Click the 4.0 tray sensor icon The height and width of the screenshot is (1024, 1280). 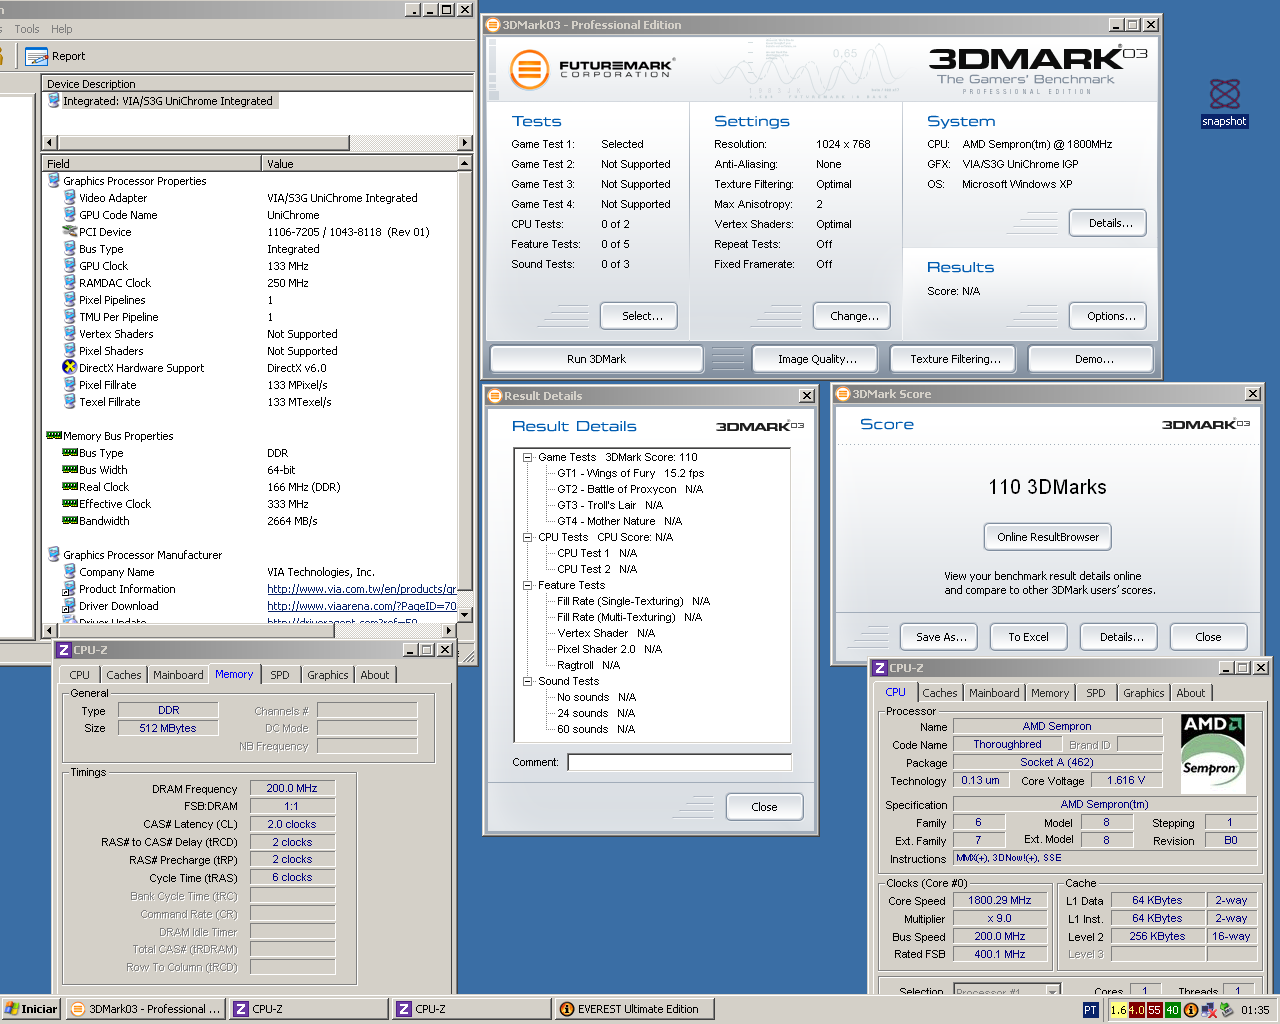(x=1137, y=1010)
